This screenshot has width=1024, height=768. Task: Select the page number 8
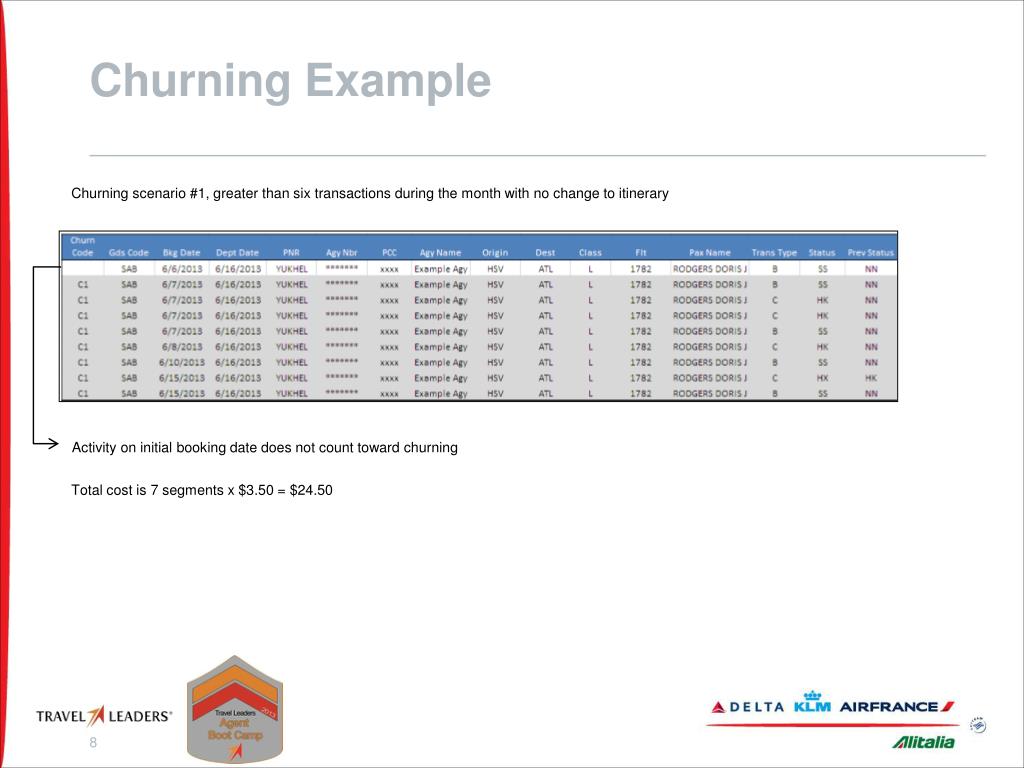[93, 742]
